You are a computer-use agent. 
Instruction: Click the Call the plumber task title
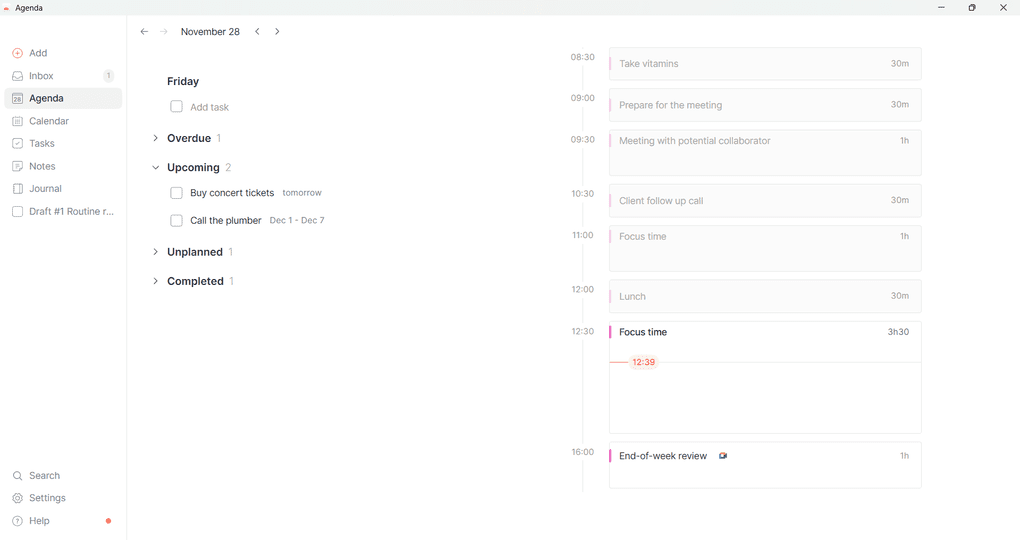pos(226,221)
